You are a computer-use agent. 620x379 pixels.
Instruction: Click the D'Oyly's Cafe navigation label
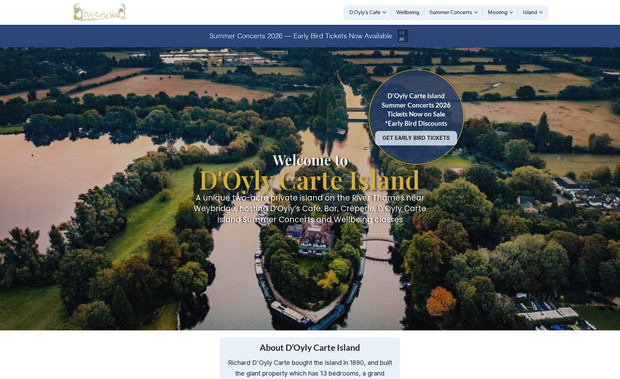(365, 13)
